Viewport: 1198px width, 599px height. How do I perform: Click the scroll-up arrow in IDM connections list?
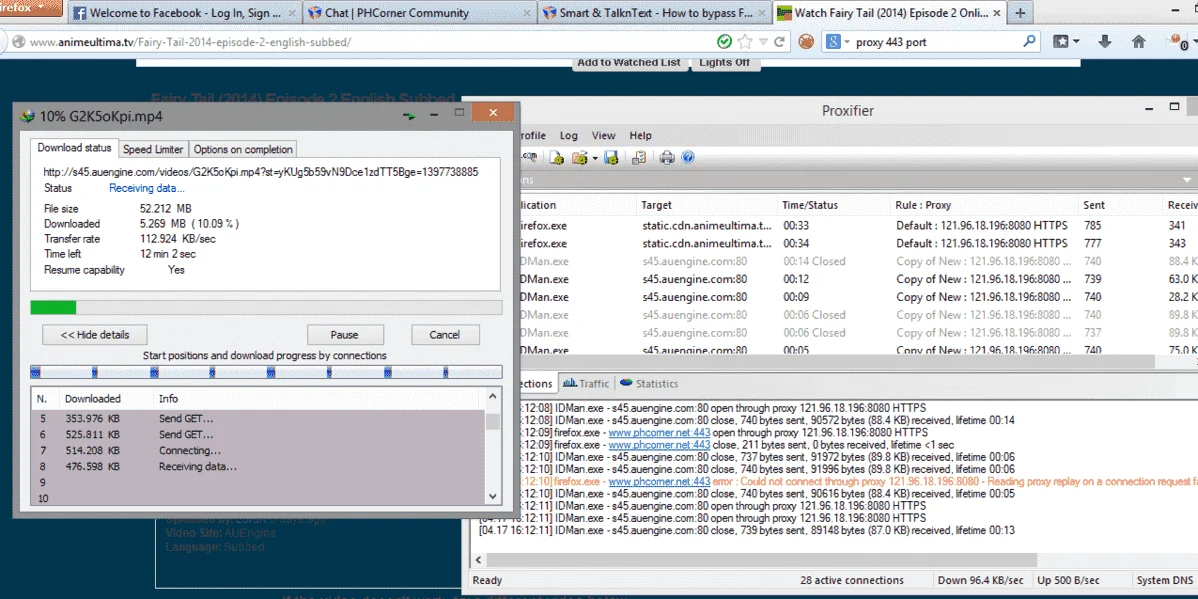click(493, 396)
